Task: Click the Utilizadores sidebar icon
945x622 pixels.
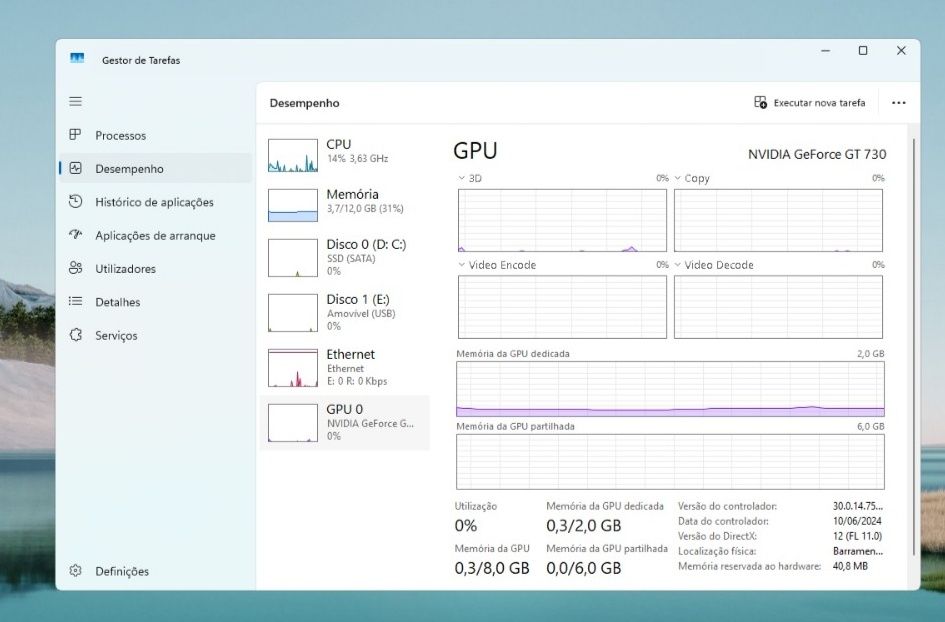Action: (75, 268)
